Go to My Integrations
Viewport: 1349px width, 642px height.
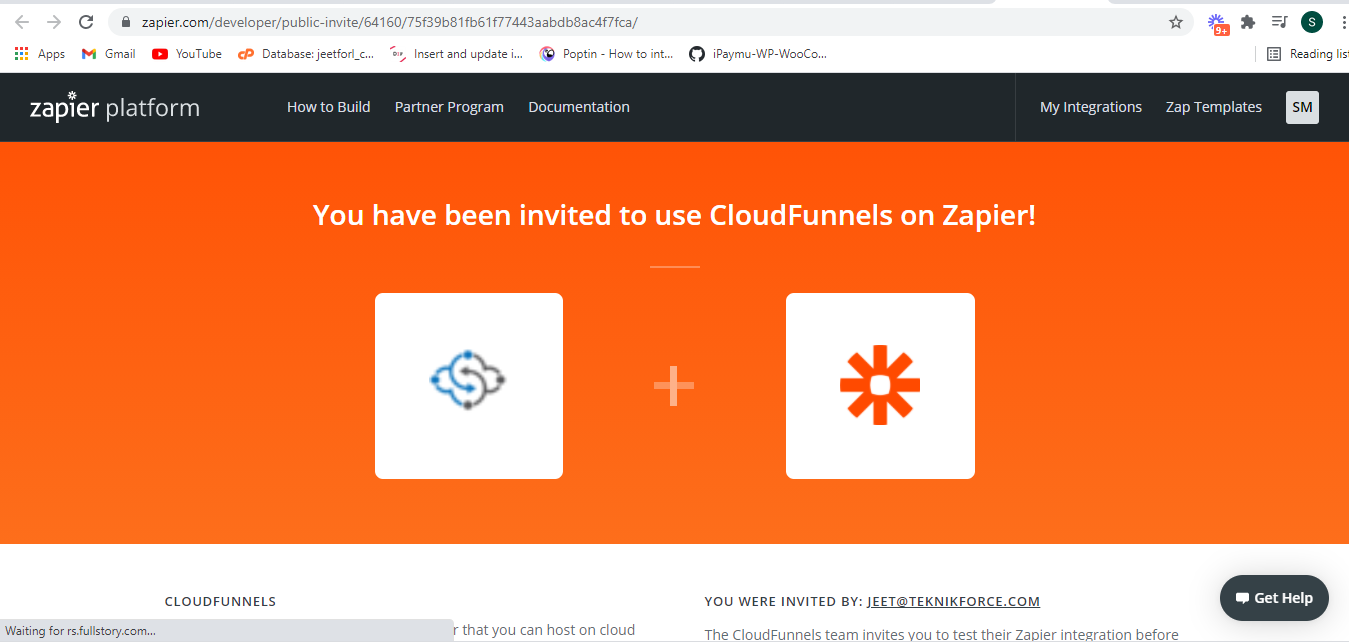click(1091, 107)
